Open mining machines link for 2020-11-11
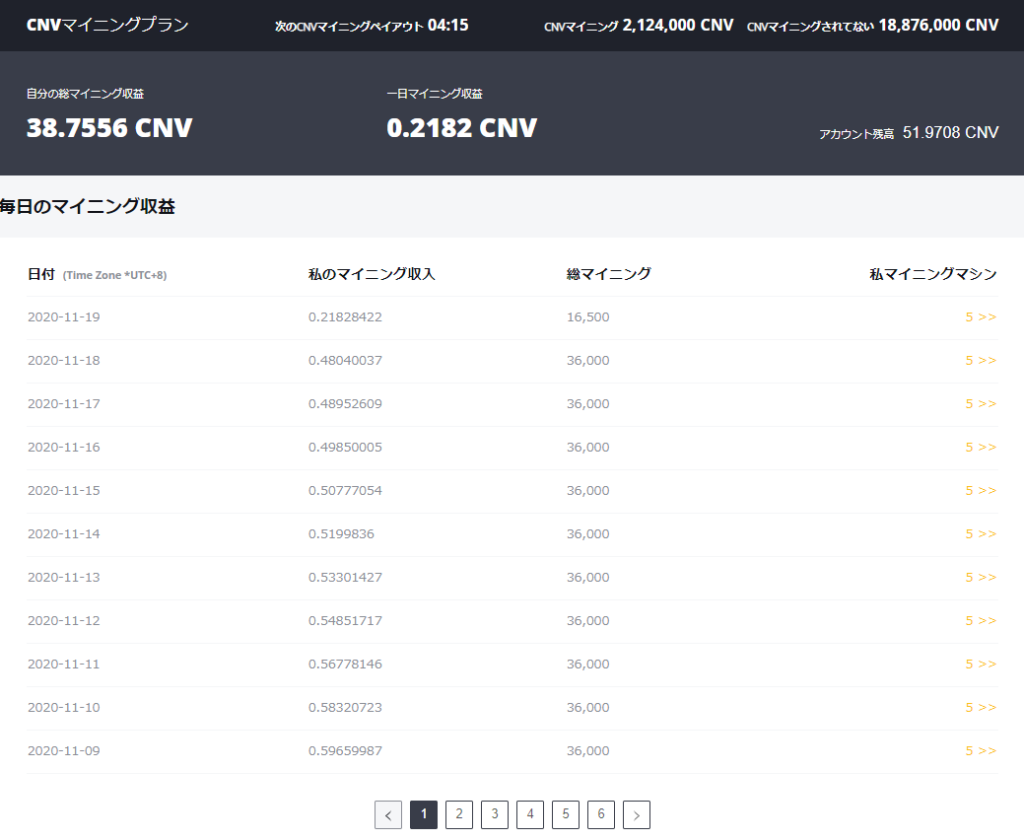The image size is (1024, 840). click(x=981, y=664)
